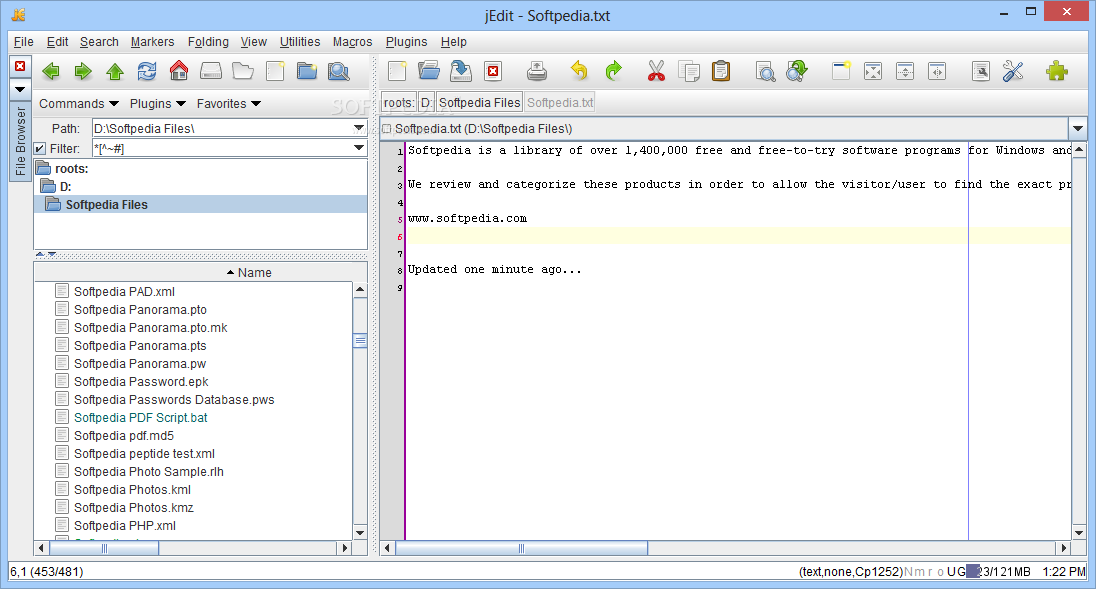
Task: Copy the selection from toolbar
Action: coord(688,71)
